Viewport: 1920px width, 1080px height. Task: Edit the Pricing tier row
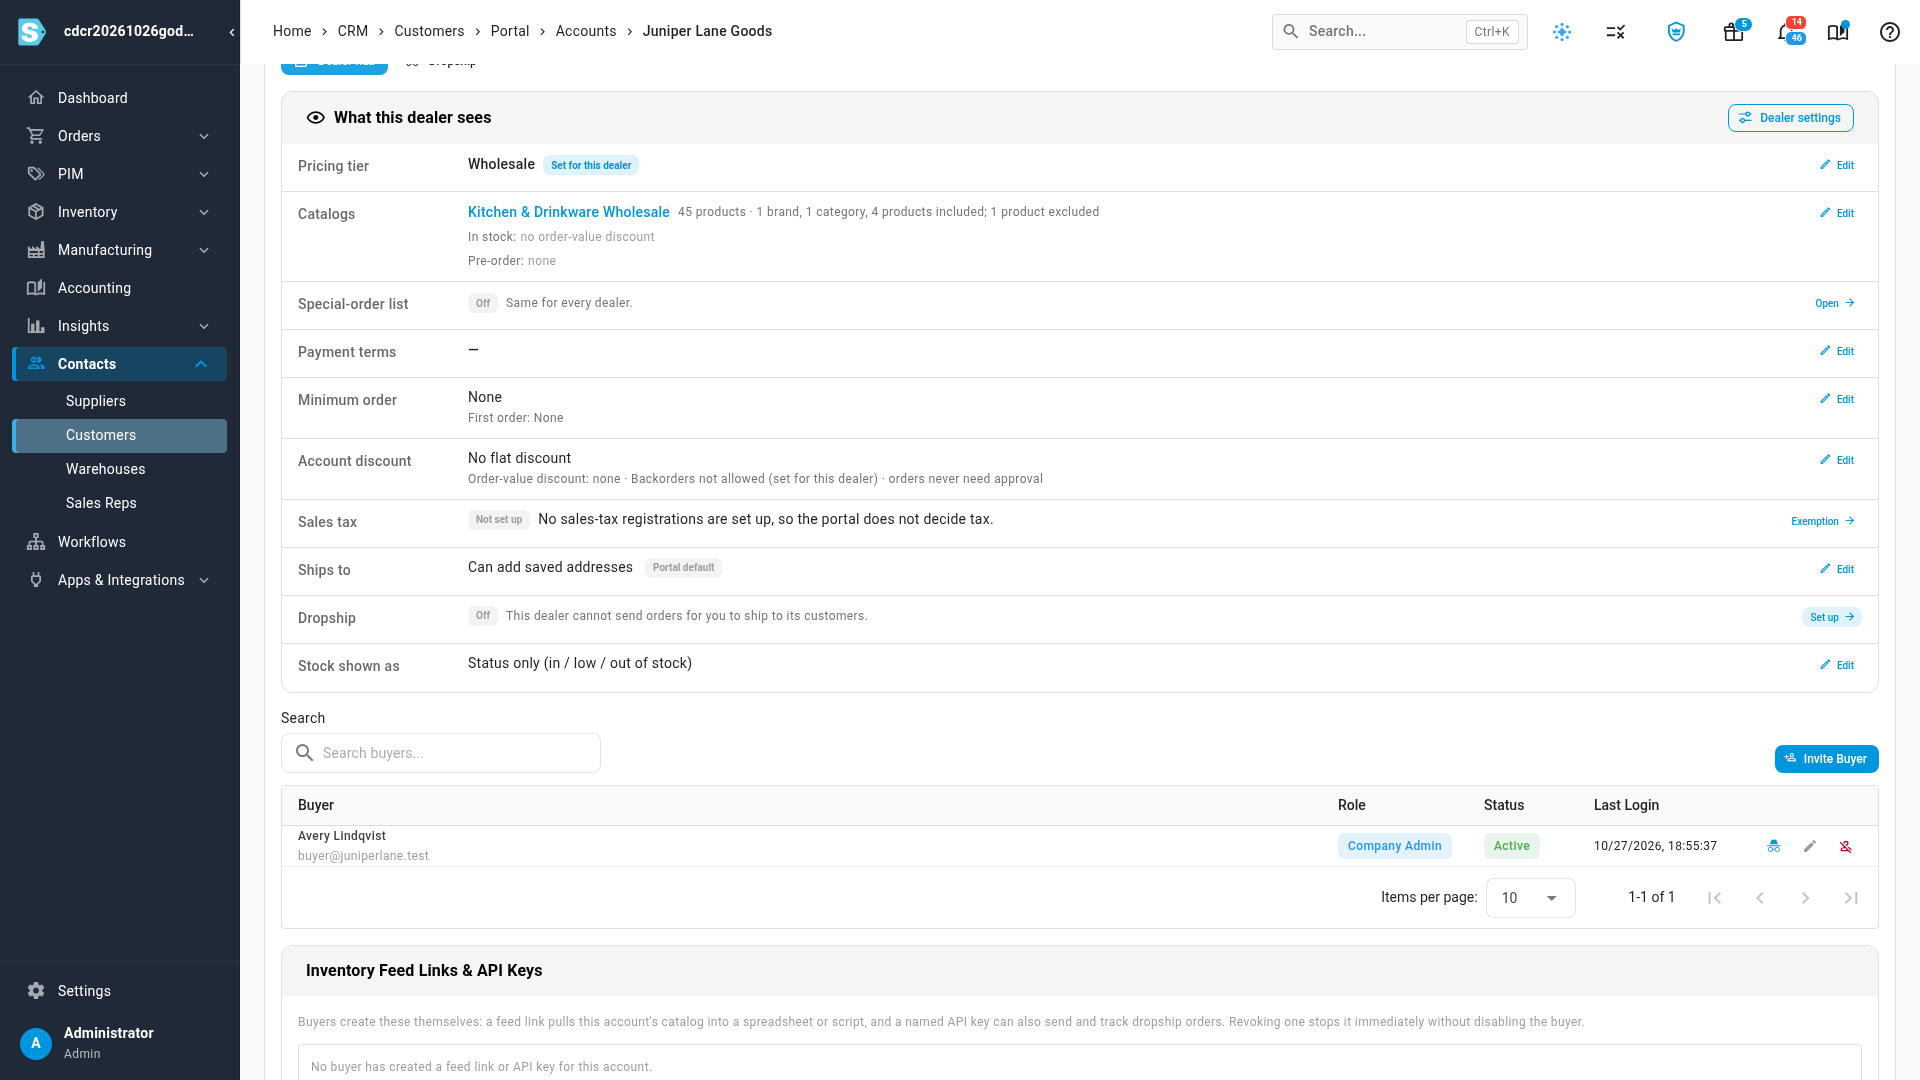[x=1837, y=165]
